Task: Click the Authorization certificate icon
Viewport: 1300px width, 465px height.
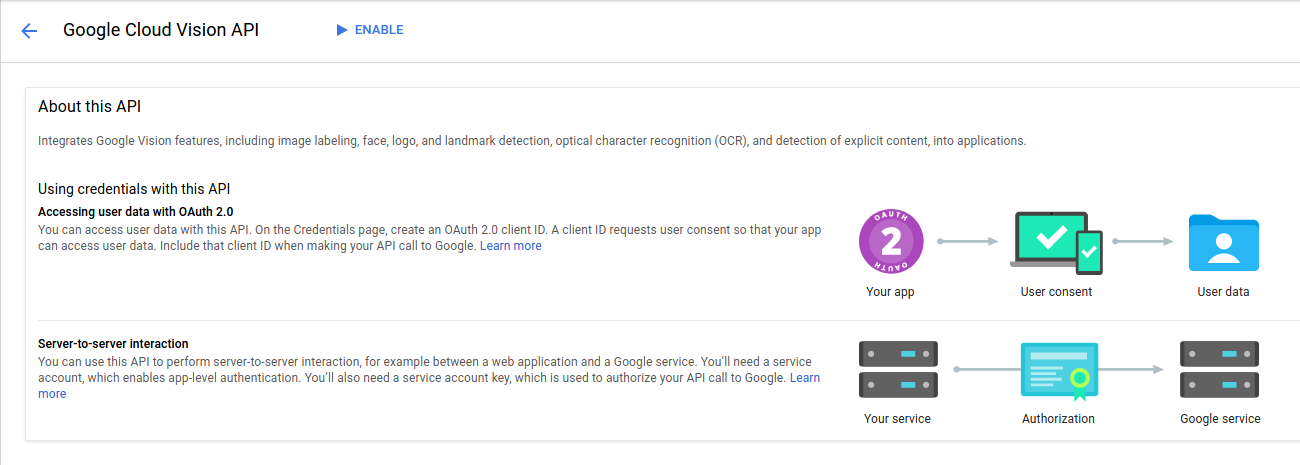Action: 1059,371
